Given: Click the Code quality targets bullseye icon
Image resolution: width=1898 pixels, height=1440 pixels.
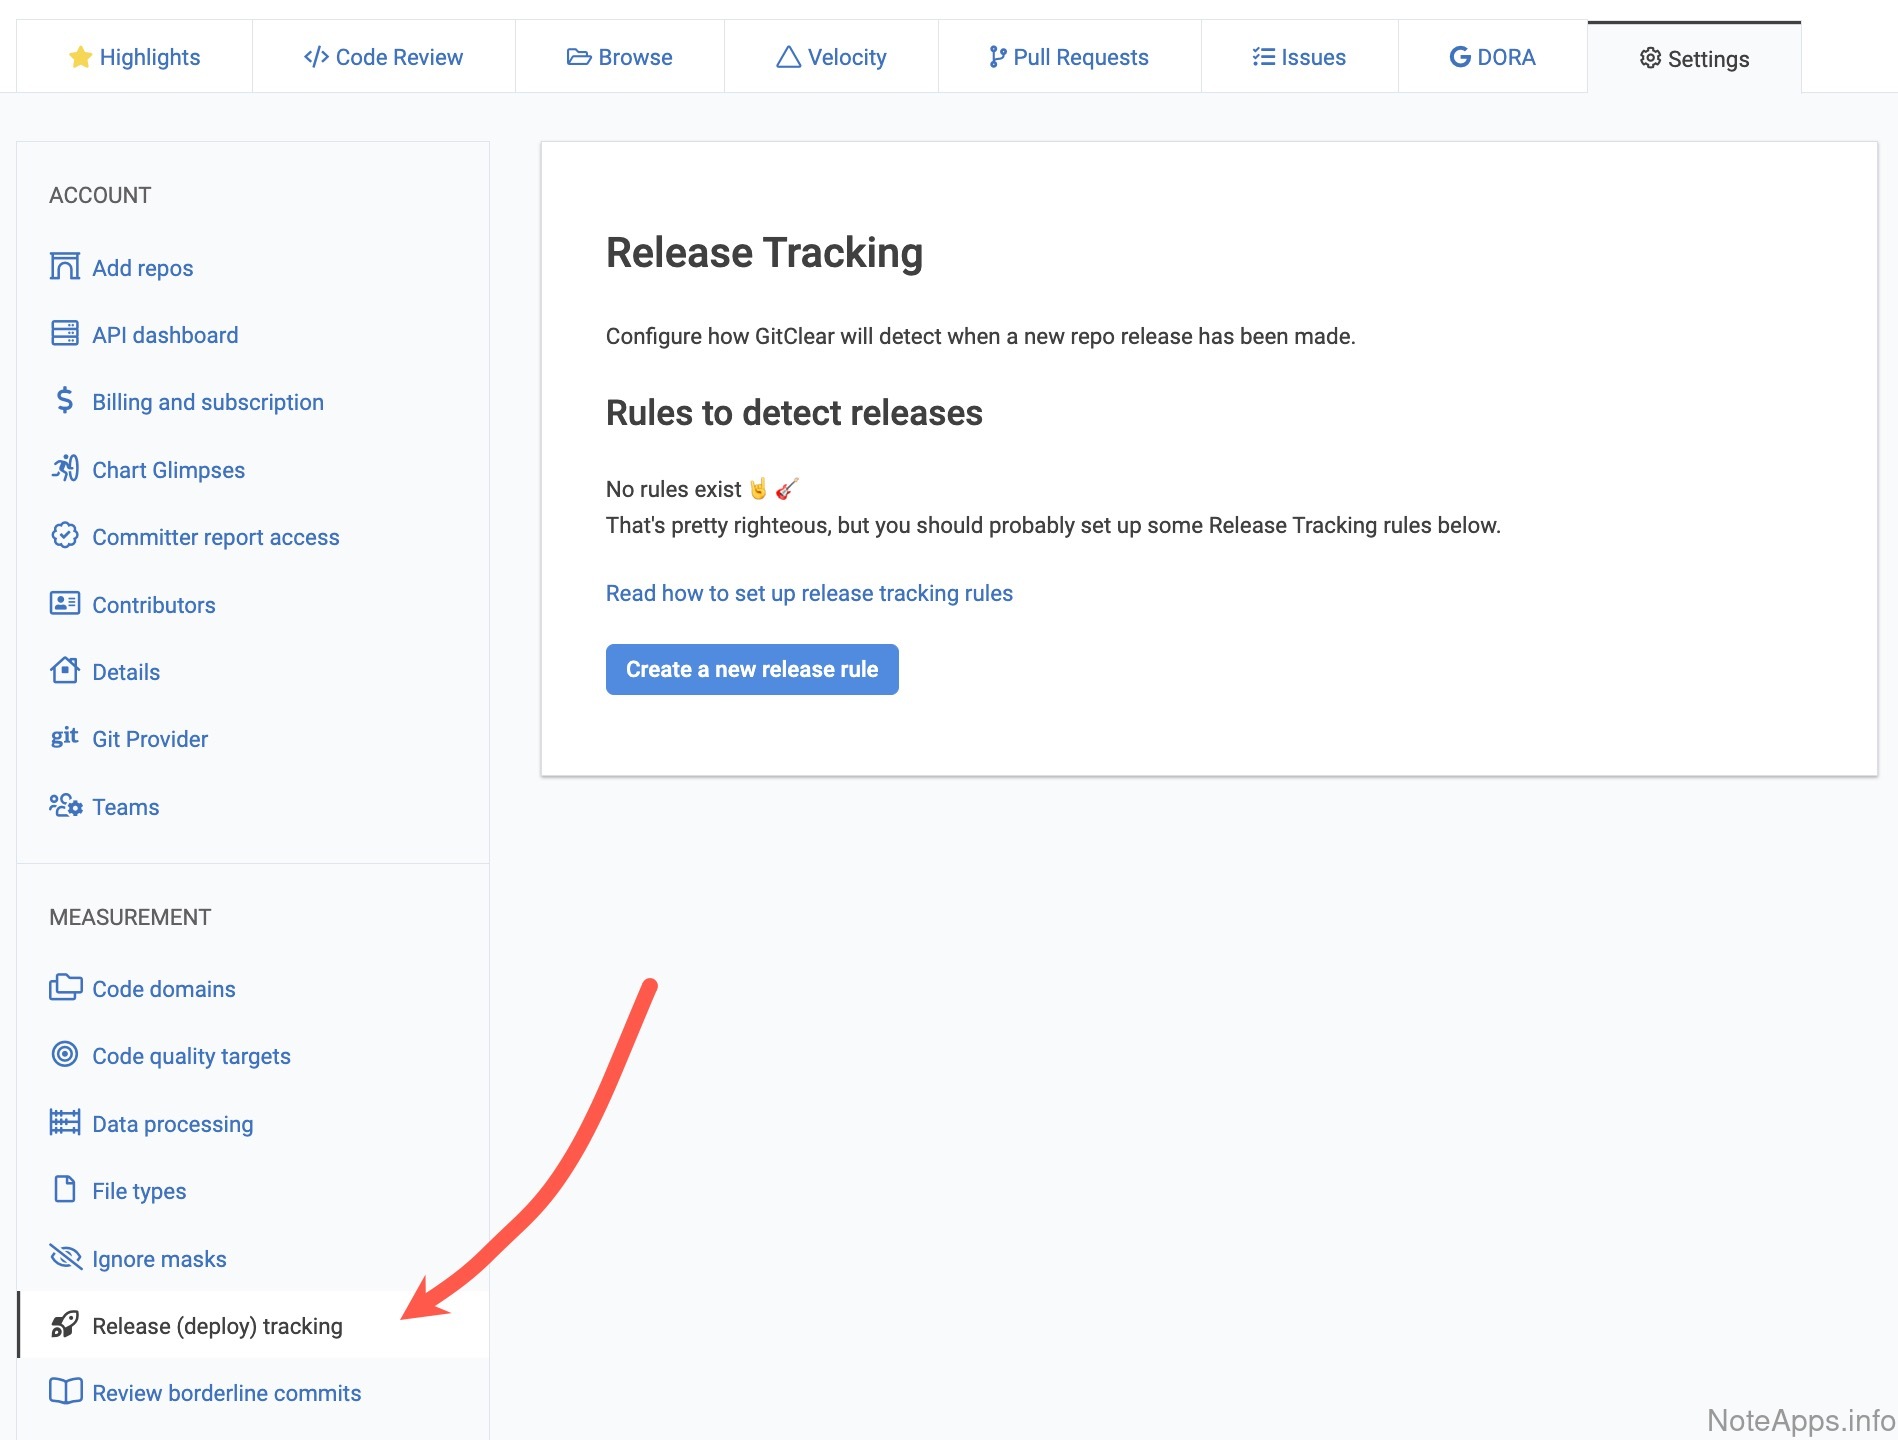Looking at the screenshot, I should [x=65, y=1055].
